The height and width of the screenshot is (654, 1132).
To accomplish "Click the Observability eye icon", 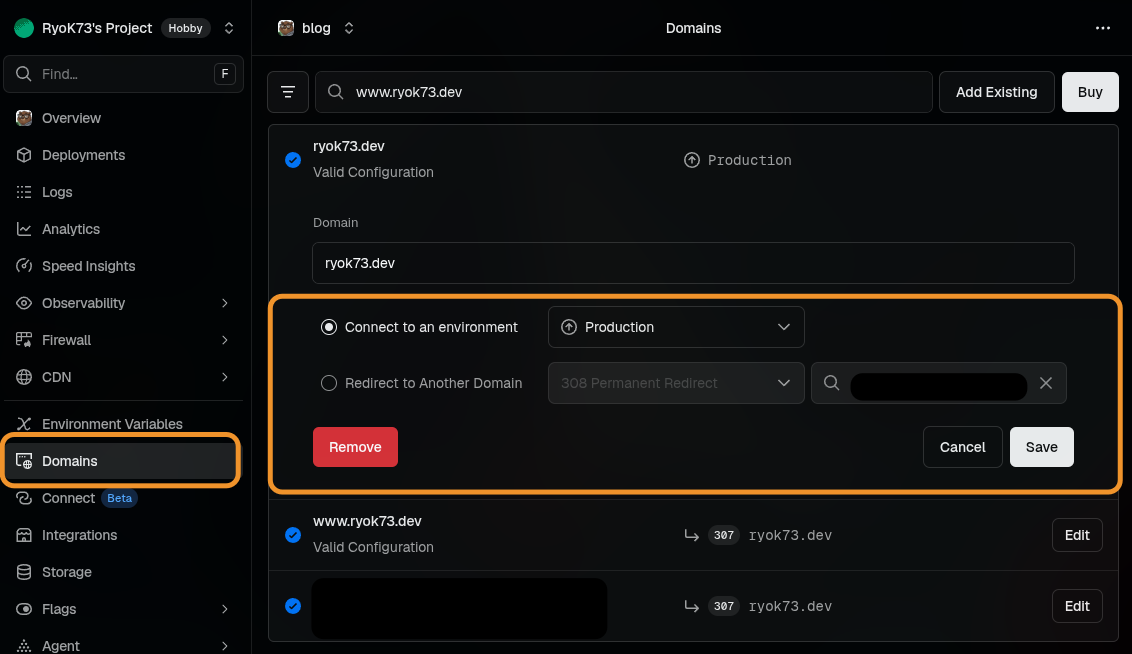I will pyautogui.click(x=24, y=302).
